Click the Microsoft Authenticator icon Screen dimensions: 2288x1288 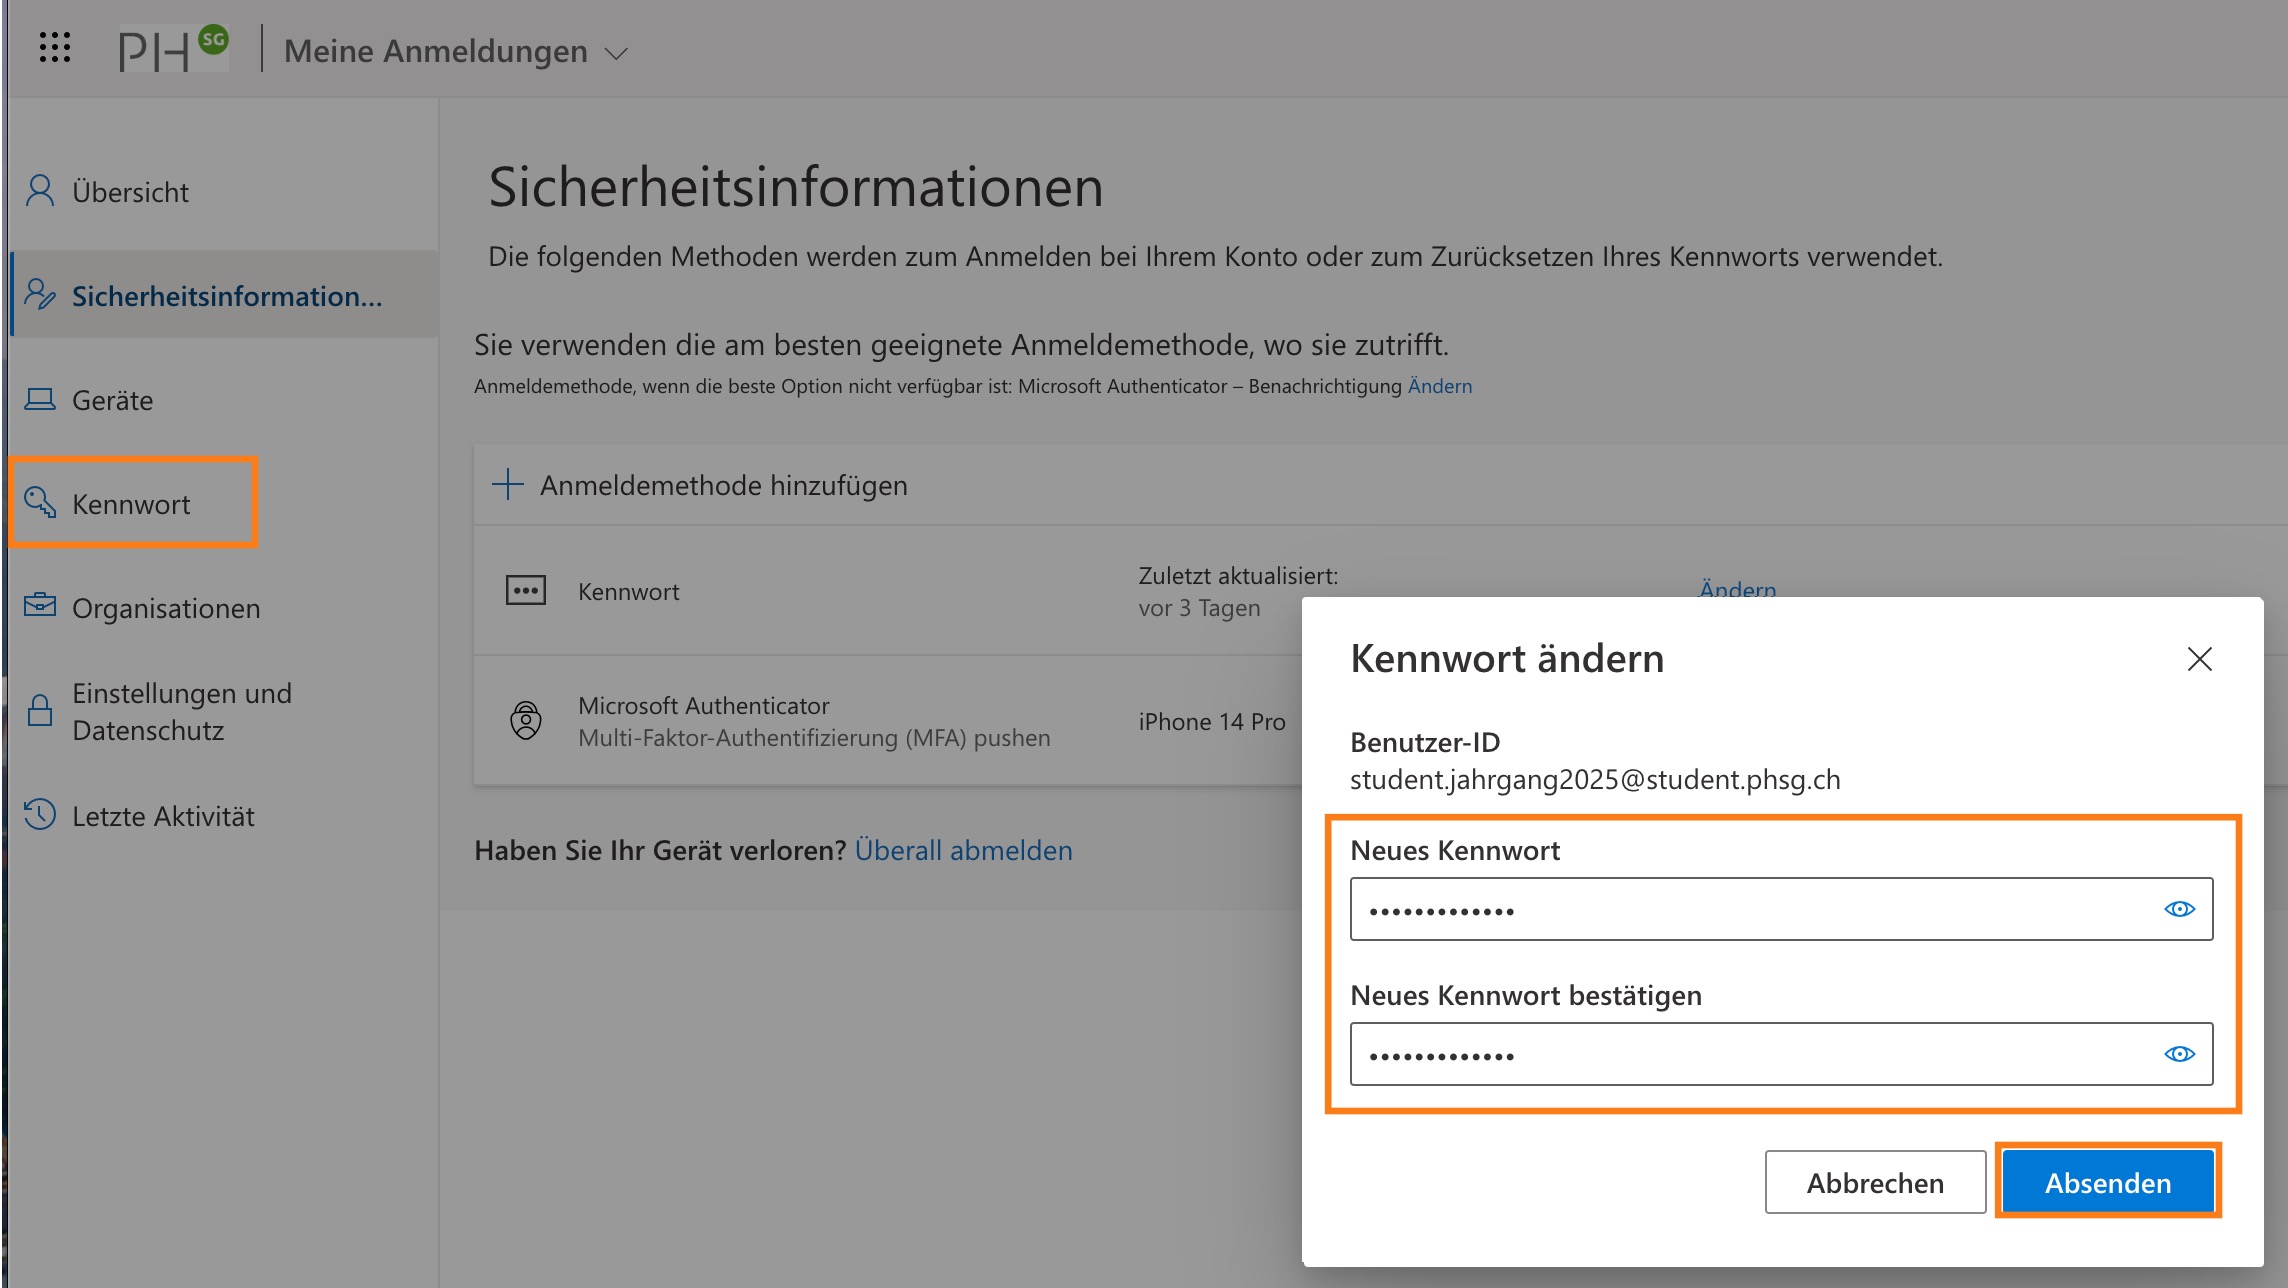click(526, 720)
